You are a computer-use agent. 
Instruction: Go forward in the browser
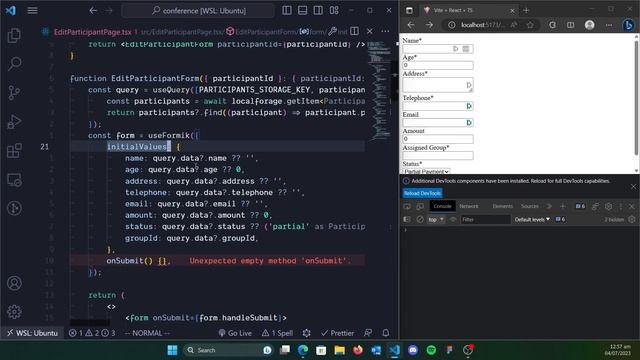point(429,25)
